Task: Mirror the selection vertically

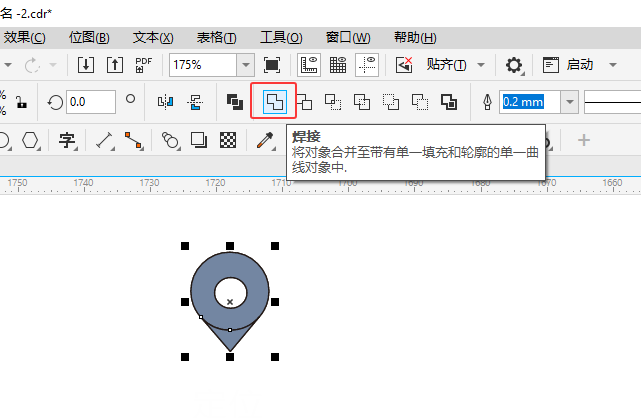Action: pyautogui.click(x=195, y=102)
